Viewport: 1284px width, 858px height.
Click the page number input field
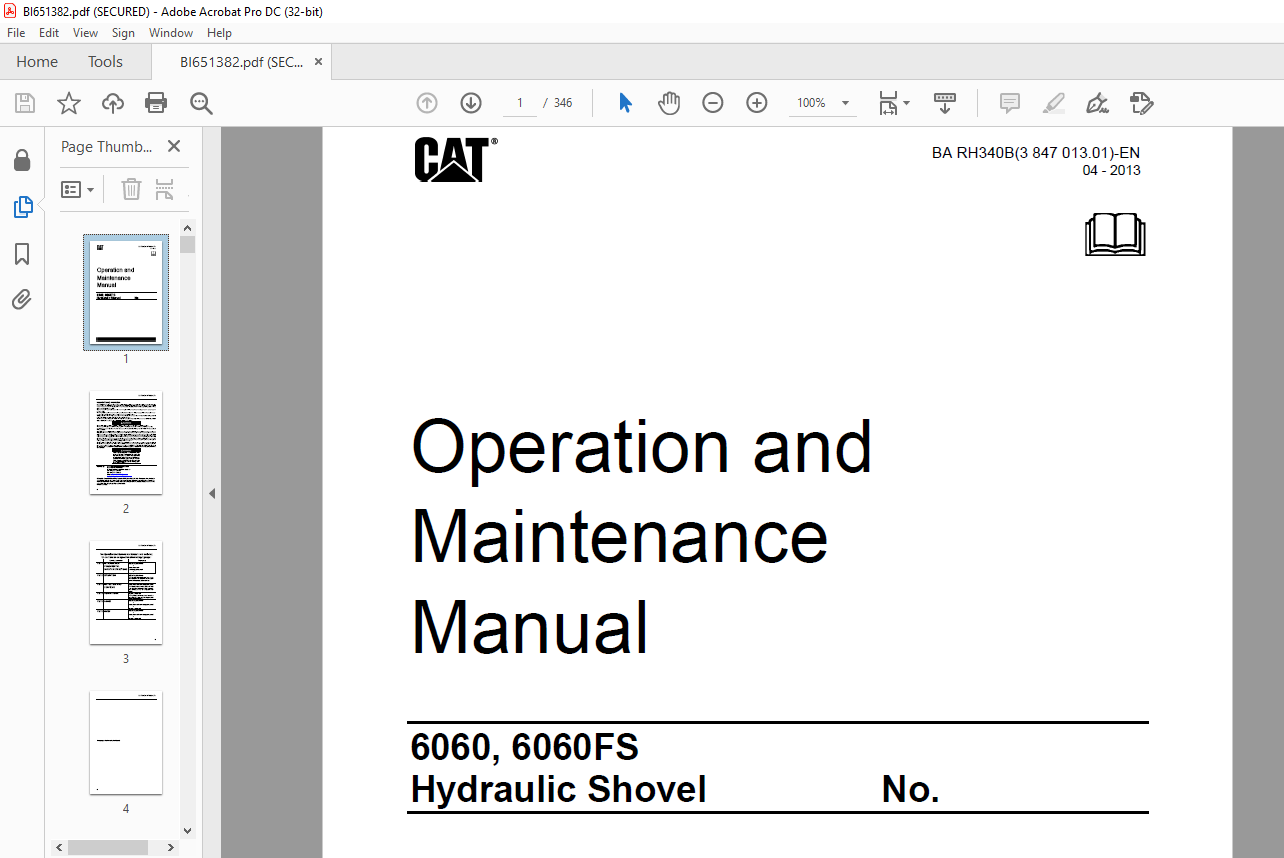[520, 103]
